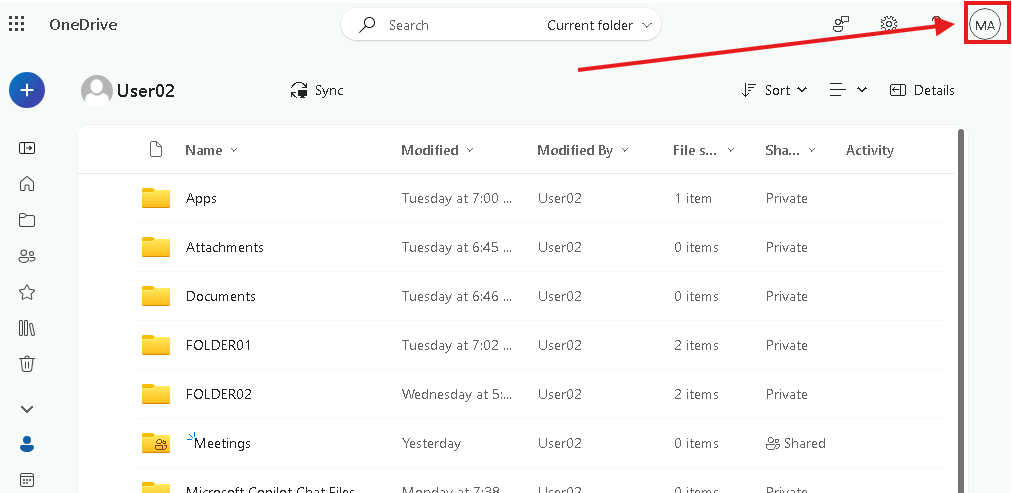Click the vertical scrollbar of the file list
The image size is (1012, 493).
pyautogui.click(x=960, y=310)
